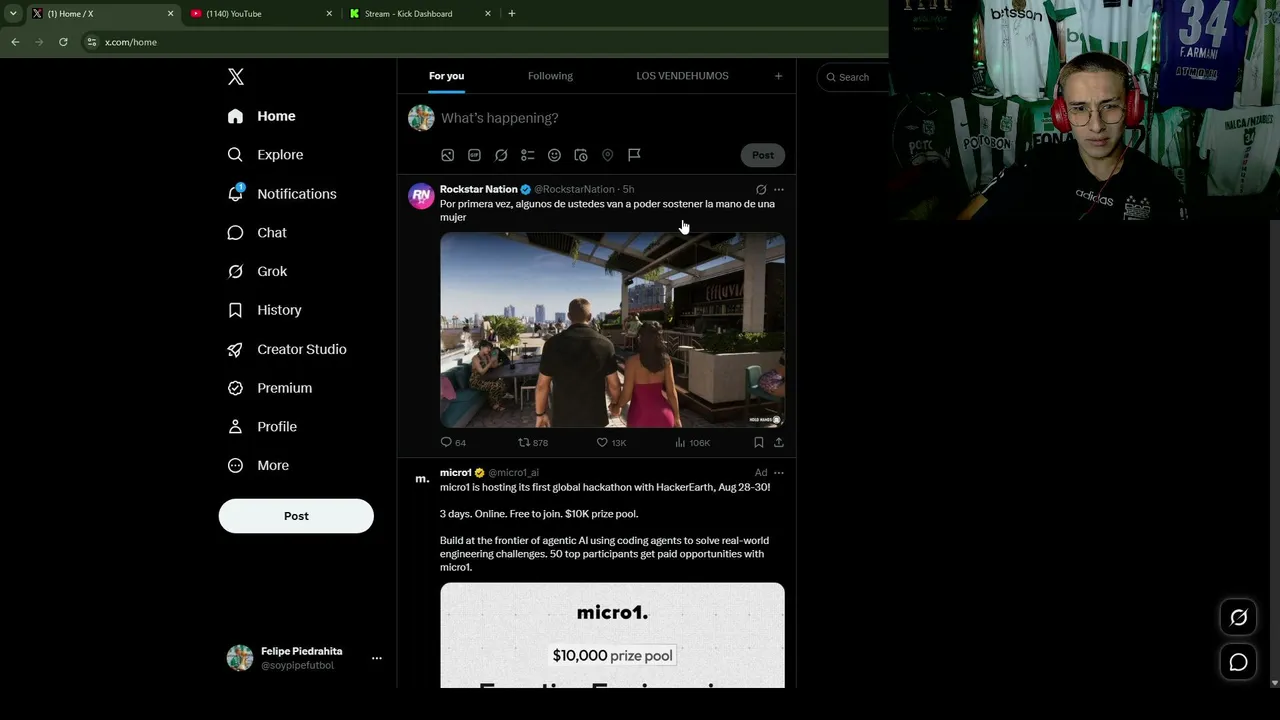Click the 5h timestamp on Rockstar Nation post
This screenshot has width=1280, height=720.
[628, 189]
